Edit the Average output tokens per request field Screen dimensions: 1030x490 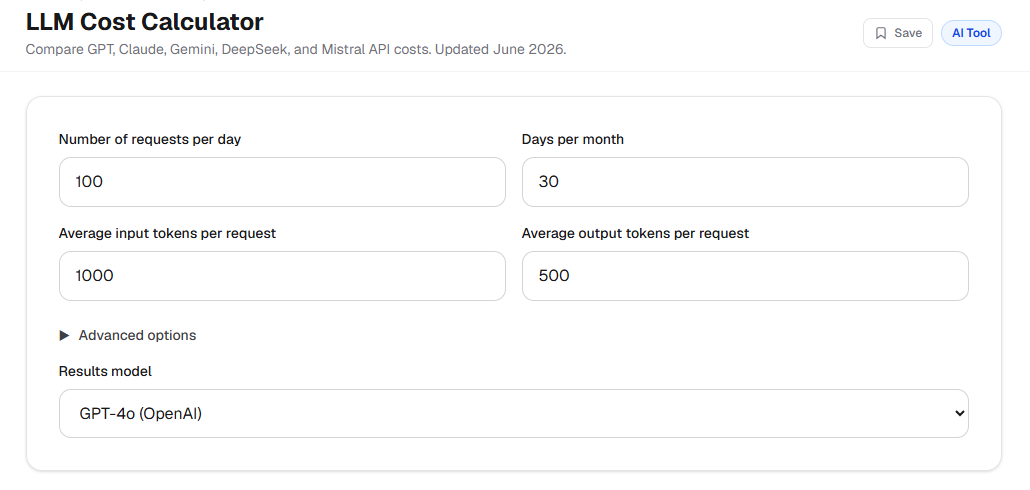[745, 276]
